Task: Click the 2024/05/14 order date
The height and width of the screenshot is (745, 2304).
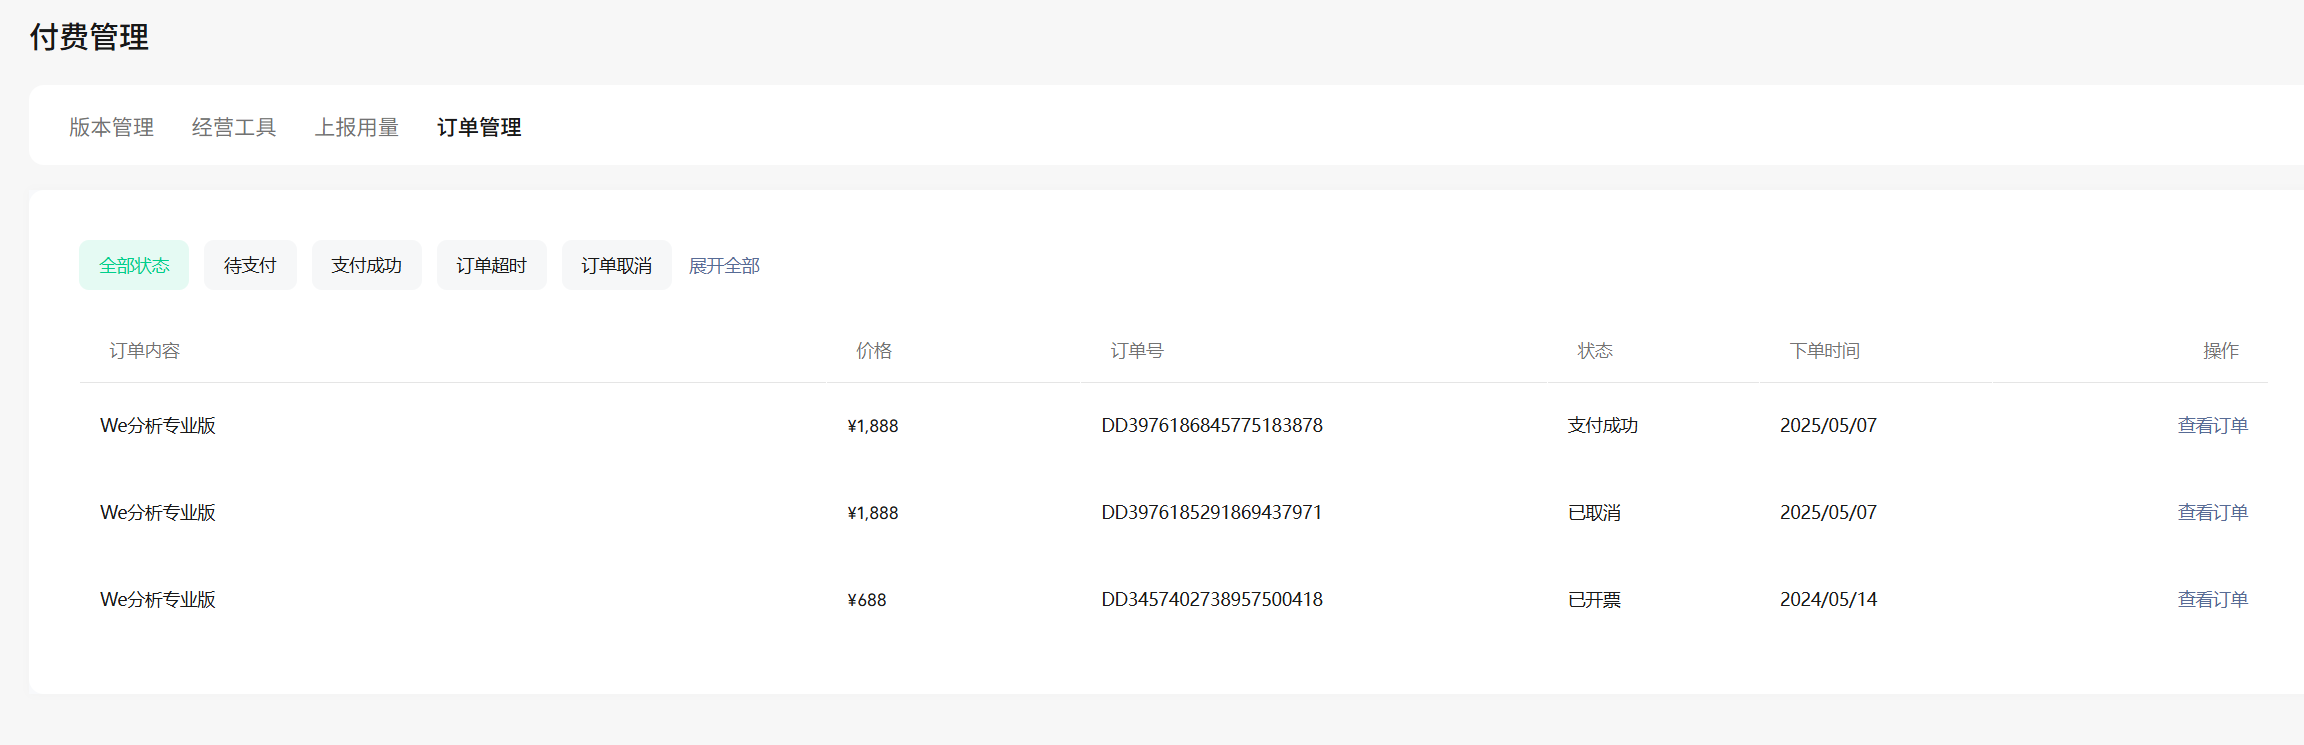Action: pyautogui.click(x=1828, y=599)
